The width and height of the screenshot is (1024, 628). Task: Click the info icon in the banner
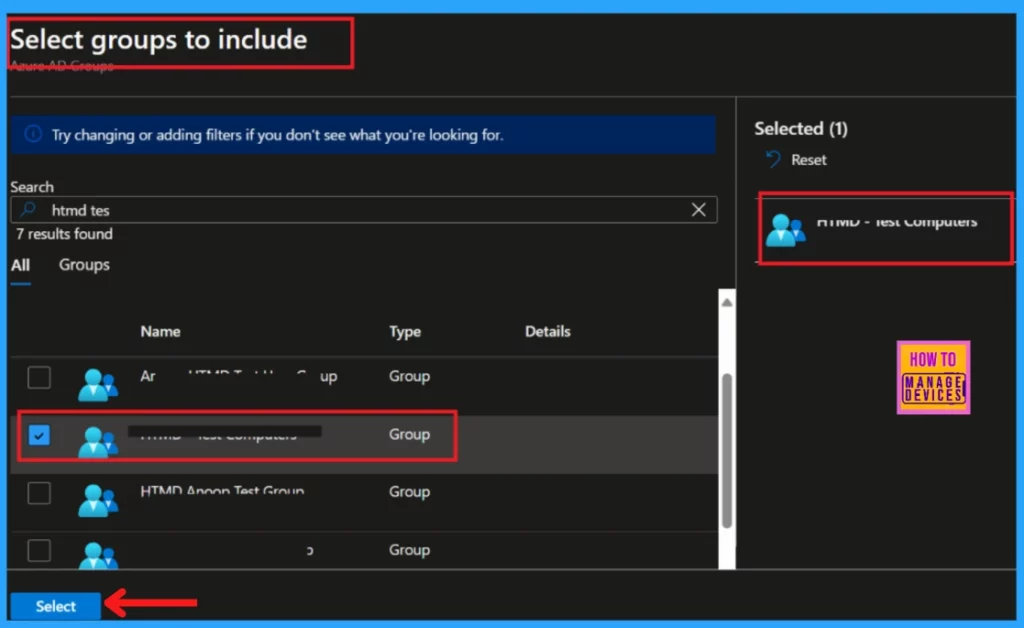click(33, 134)
